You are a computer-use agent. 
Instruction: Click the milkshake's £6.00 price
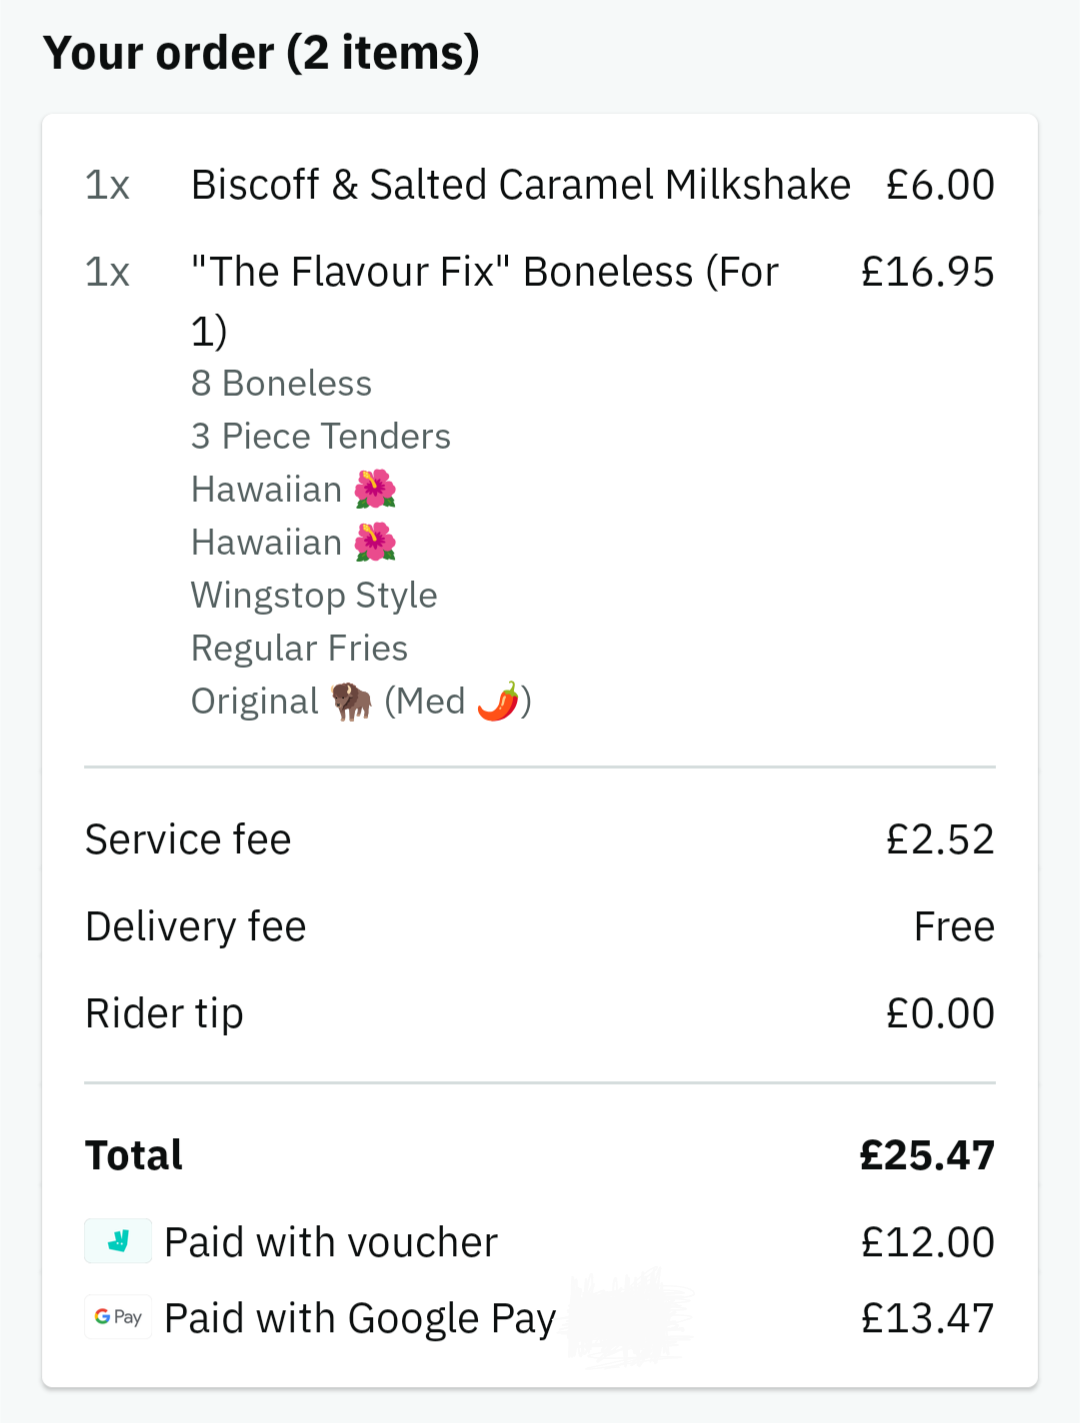940,185
